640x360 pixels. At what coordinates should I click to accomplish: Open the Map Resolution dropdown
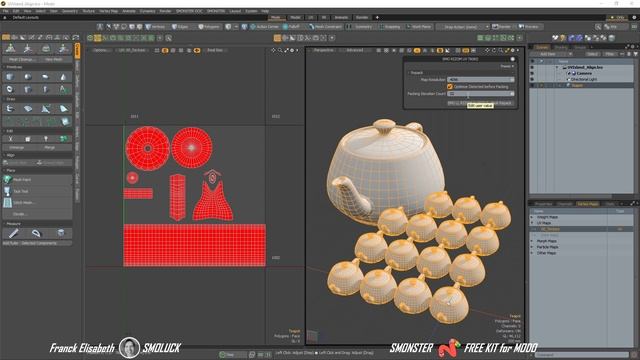pos(480,80)
